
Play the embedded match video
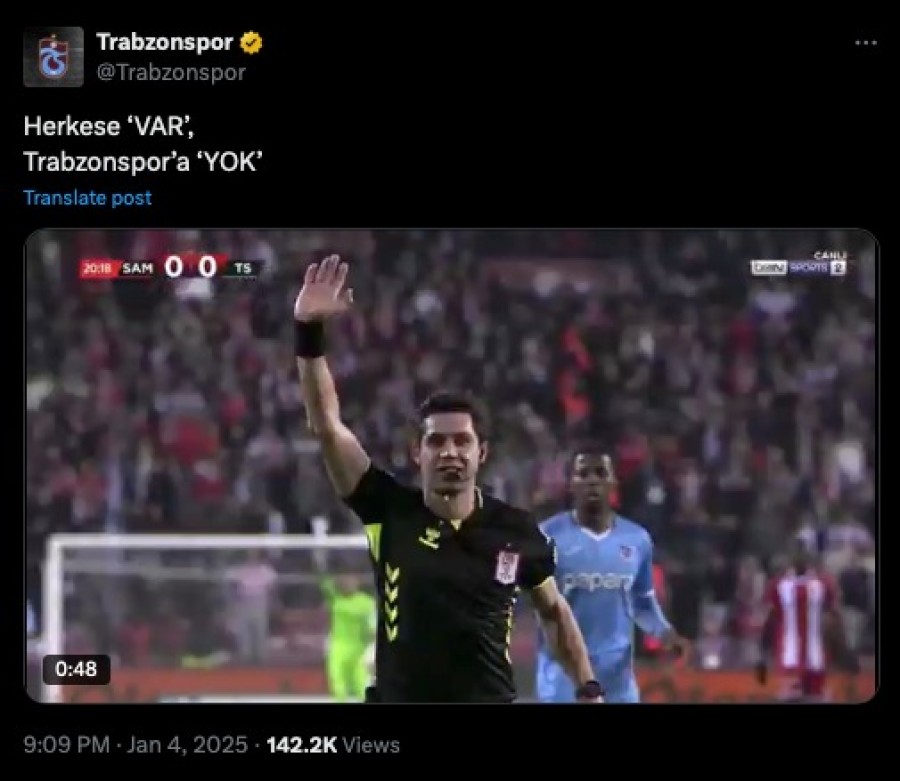point(451,466)
